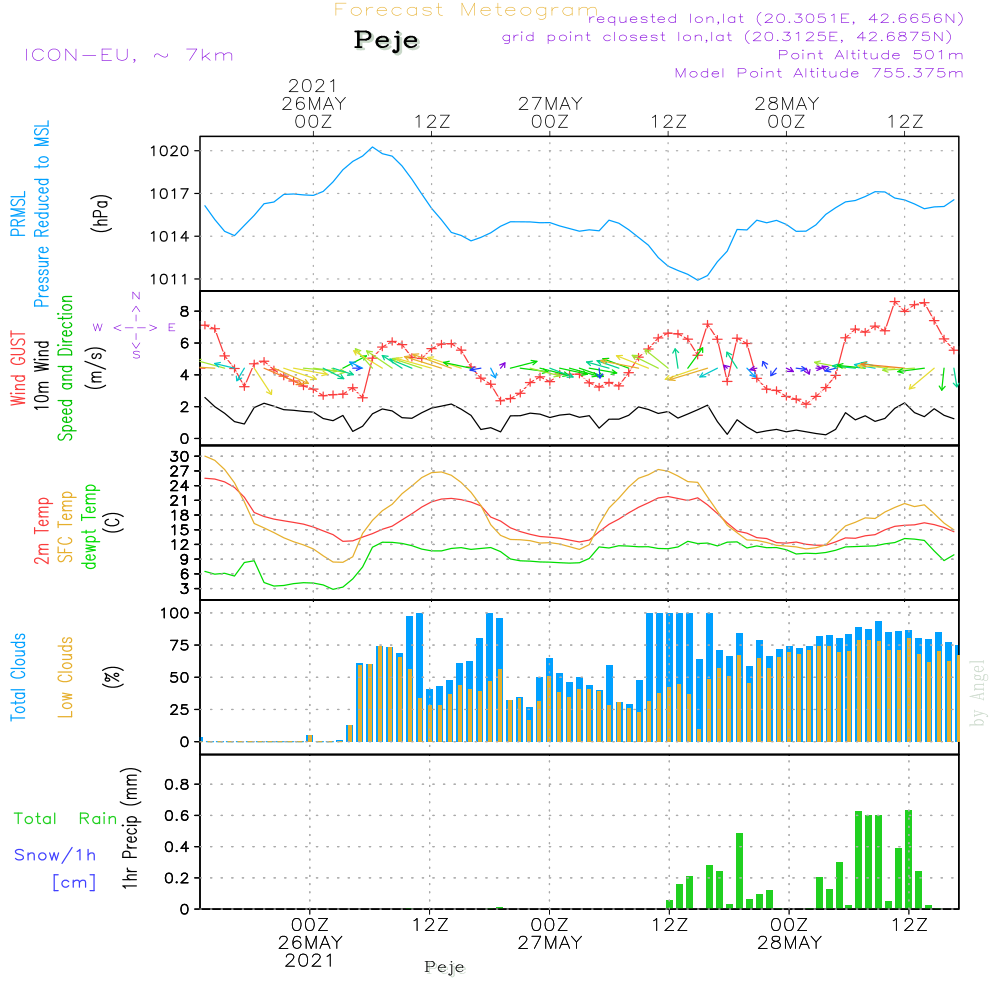
Task: Select the '0.2' precipitation tick value
Action: pyautogui.click(x=177, y=878)
